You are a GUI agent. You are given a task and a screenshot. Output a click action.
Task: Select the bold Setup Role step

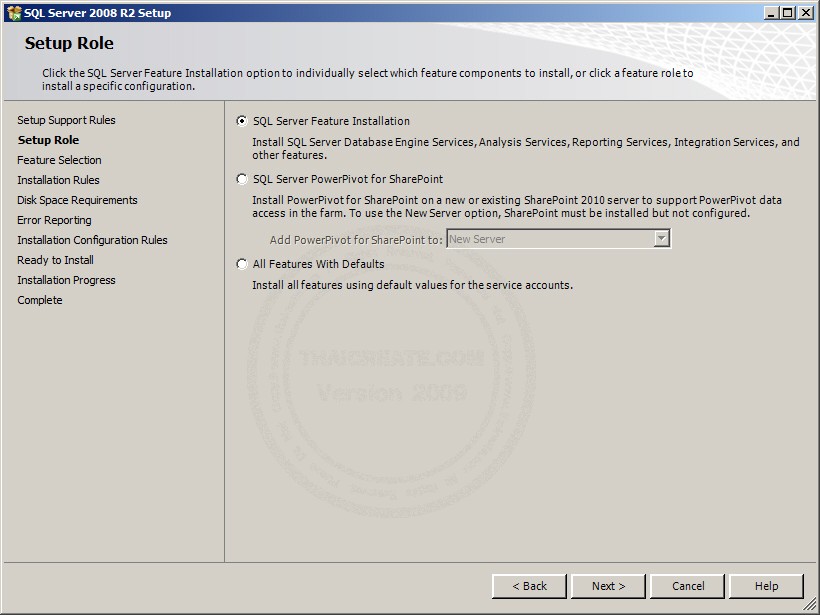tap(48, 140)
